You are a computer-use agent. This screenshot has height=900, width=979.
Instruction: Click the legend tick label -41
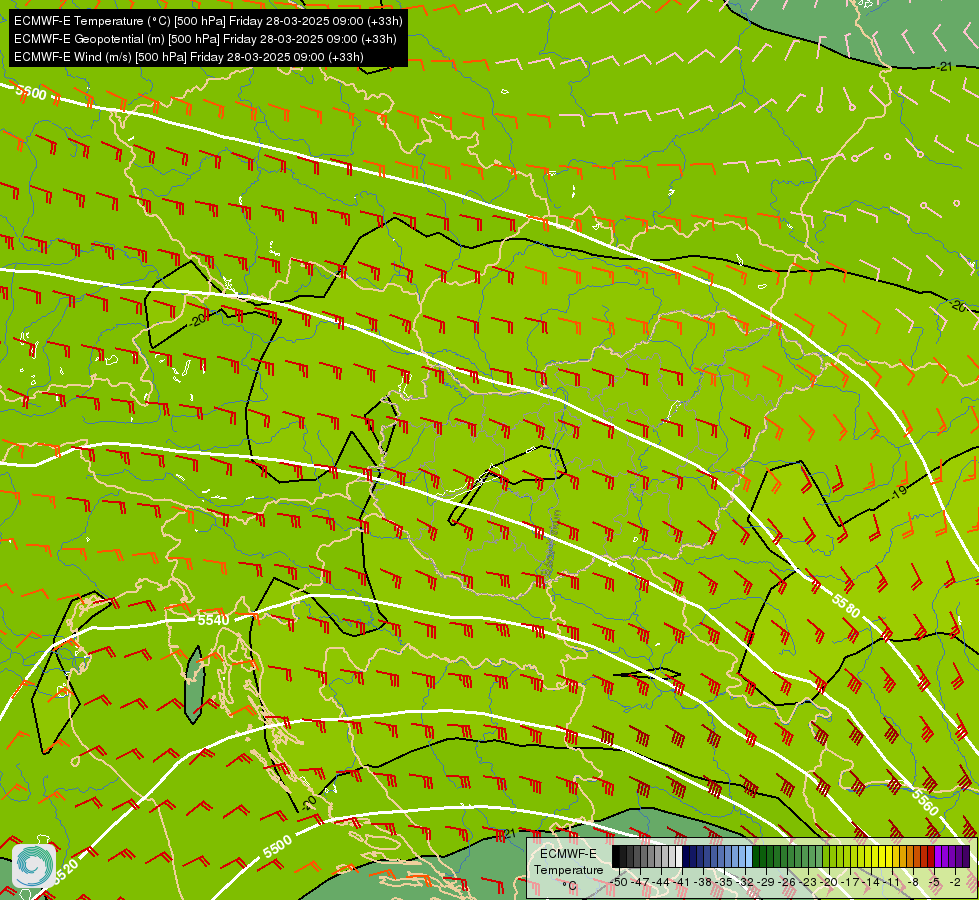(x=682, y=882)
